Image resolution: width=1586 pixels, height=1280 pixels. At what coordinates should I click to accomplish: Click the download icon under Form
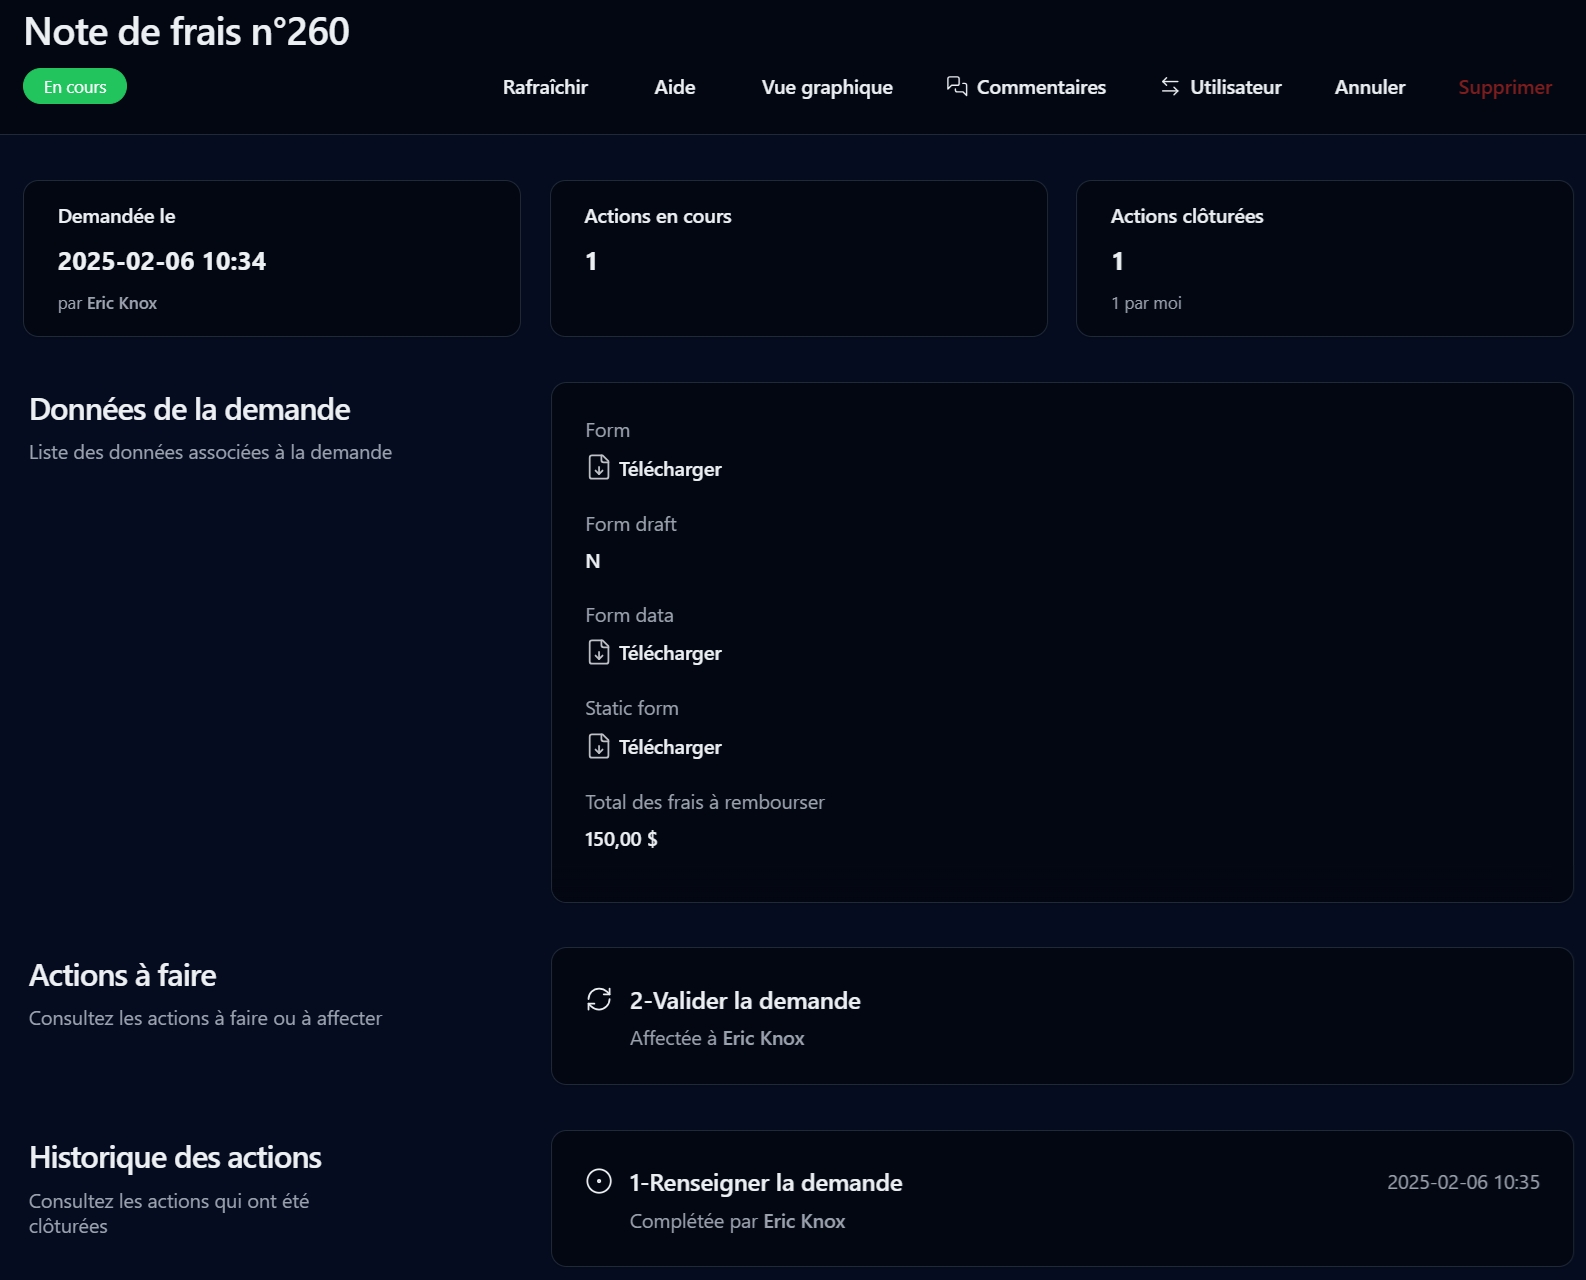click(x=598, y=468)
